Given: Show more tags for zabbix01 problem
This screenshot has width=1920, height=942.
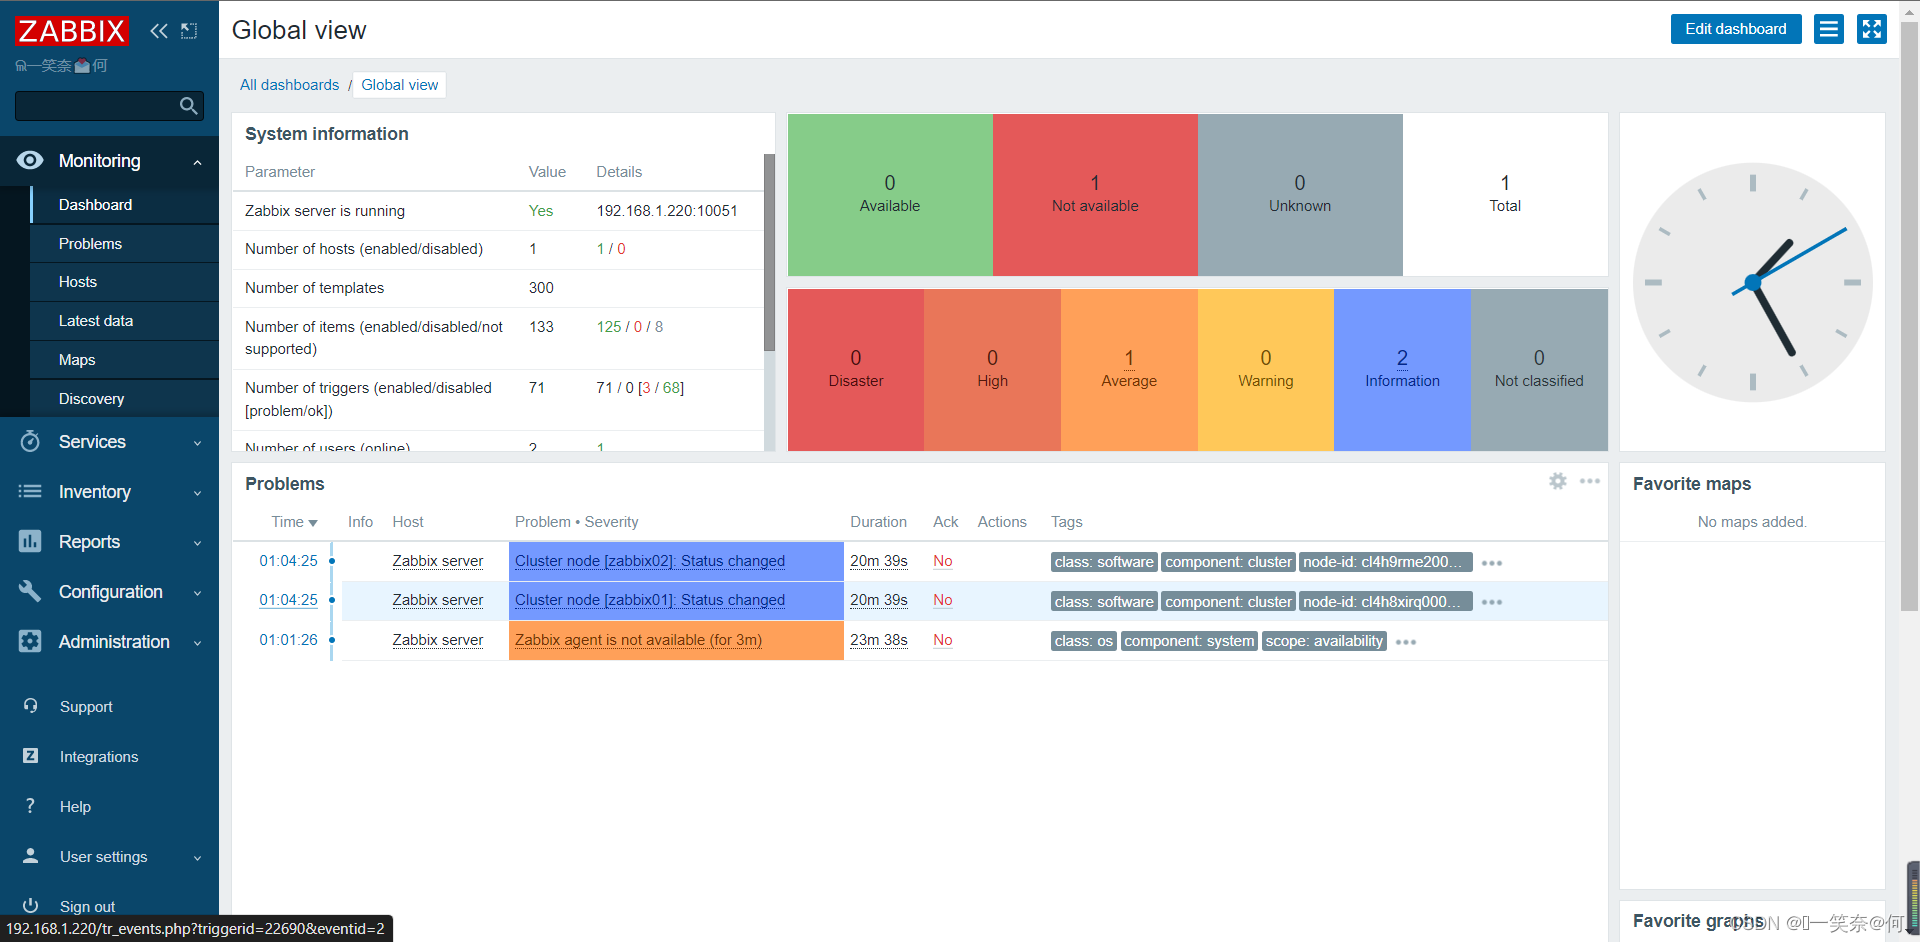Looking at the screenshot, I should 1492,602.
